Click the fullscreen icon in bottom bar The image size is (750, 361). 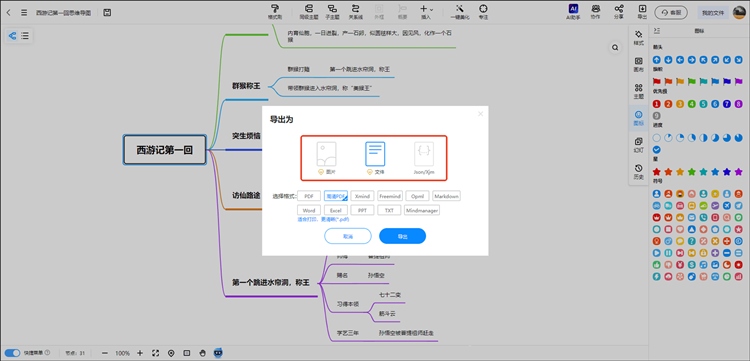point(155,353)
